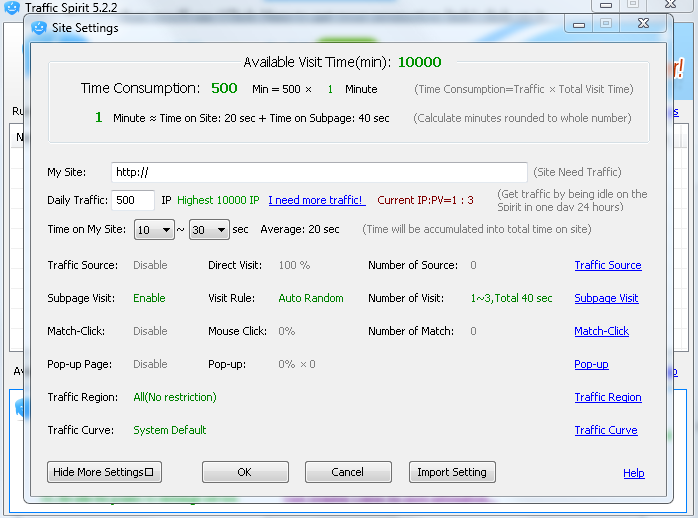Click the Traffic Source 'Disable' status
The image size is (698, 518).
[150, 265]
